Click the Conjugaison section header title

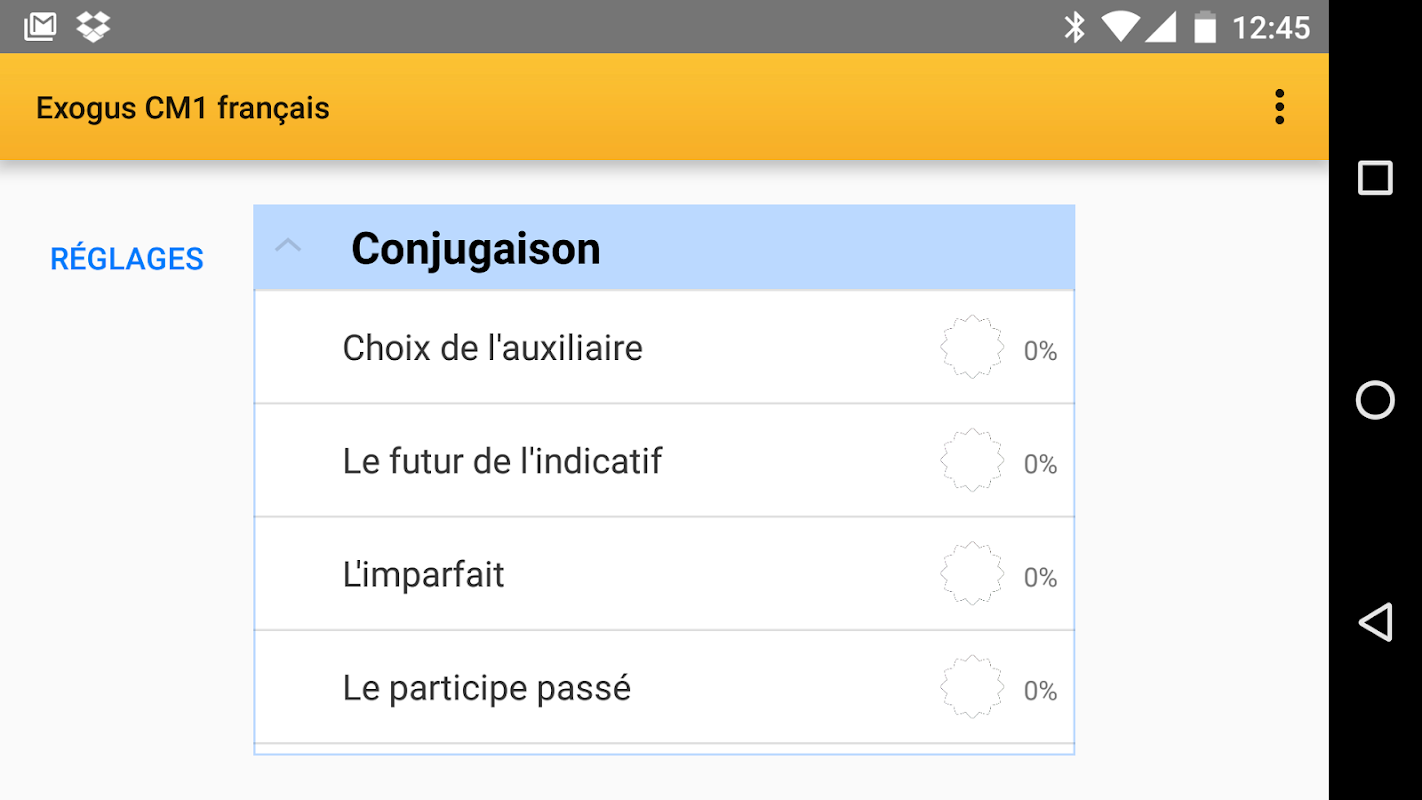tap(475, 249)
